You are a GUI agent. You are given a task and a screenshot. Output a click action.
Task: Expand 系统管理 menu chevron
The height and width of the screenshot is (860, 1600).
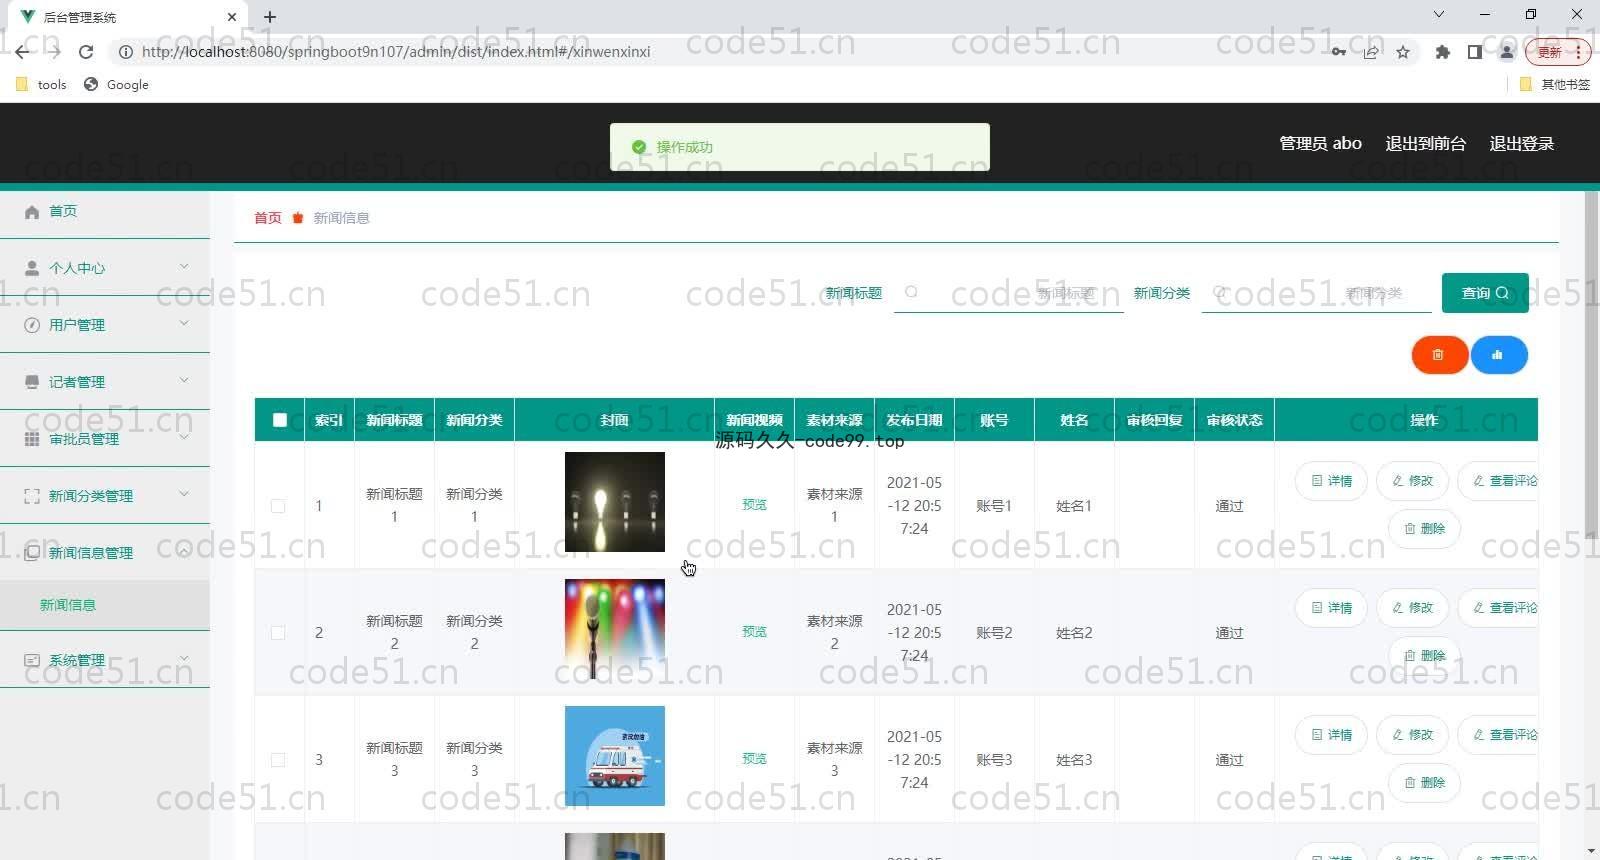[x=184, y=658]
